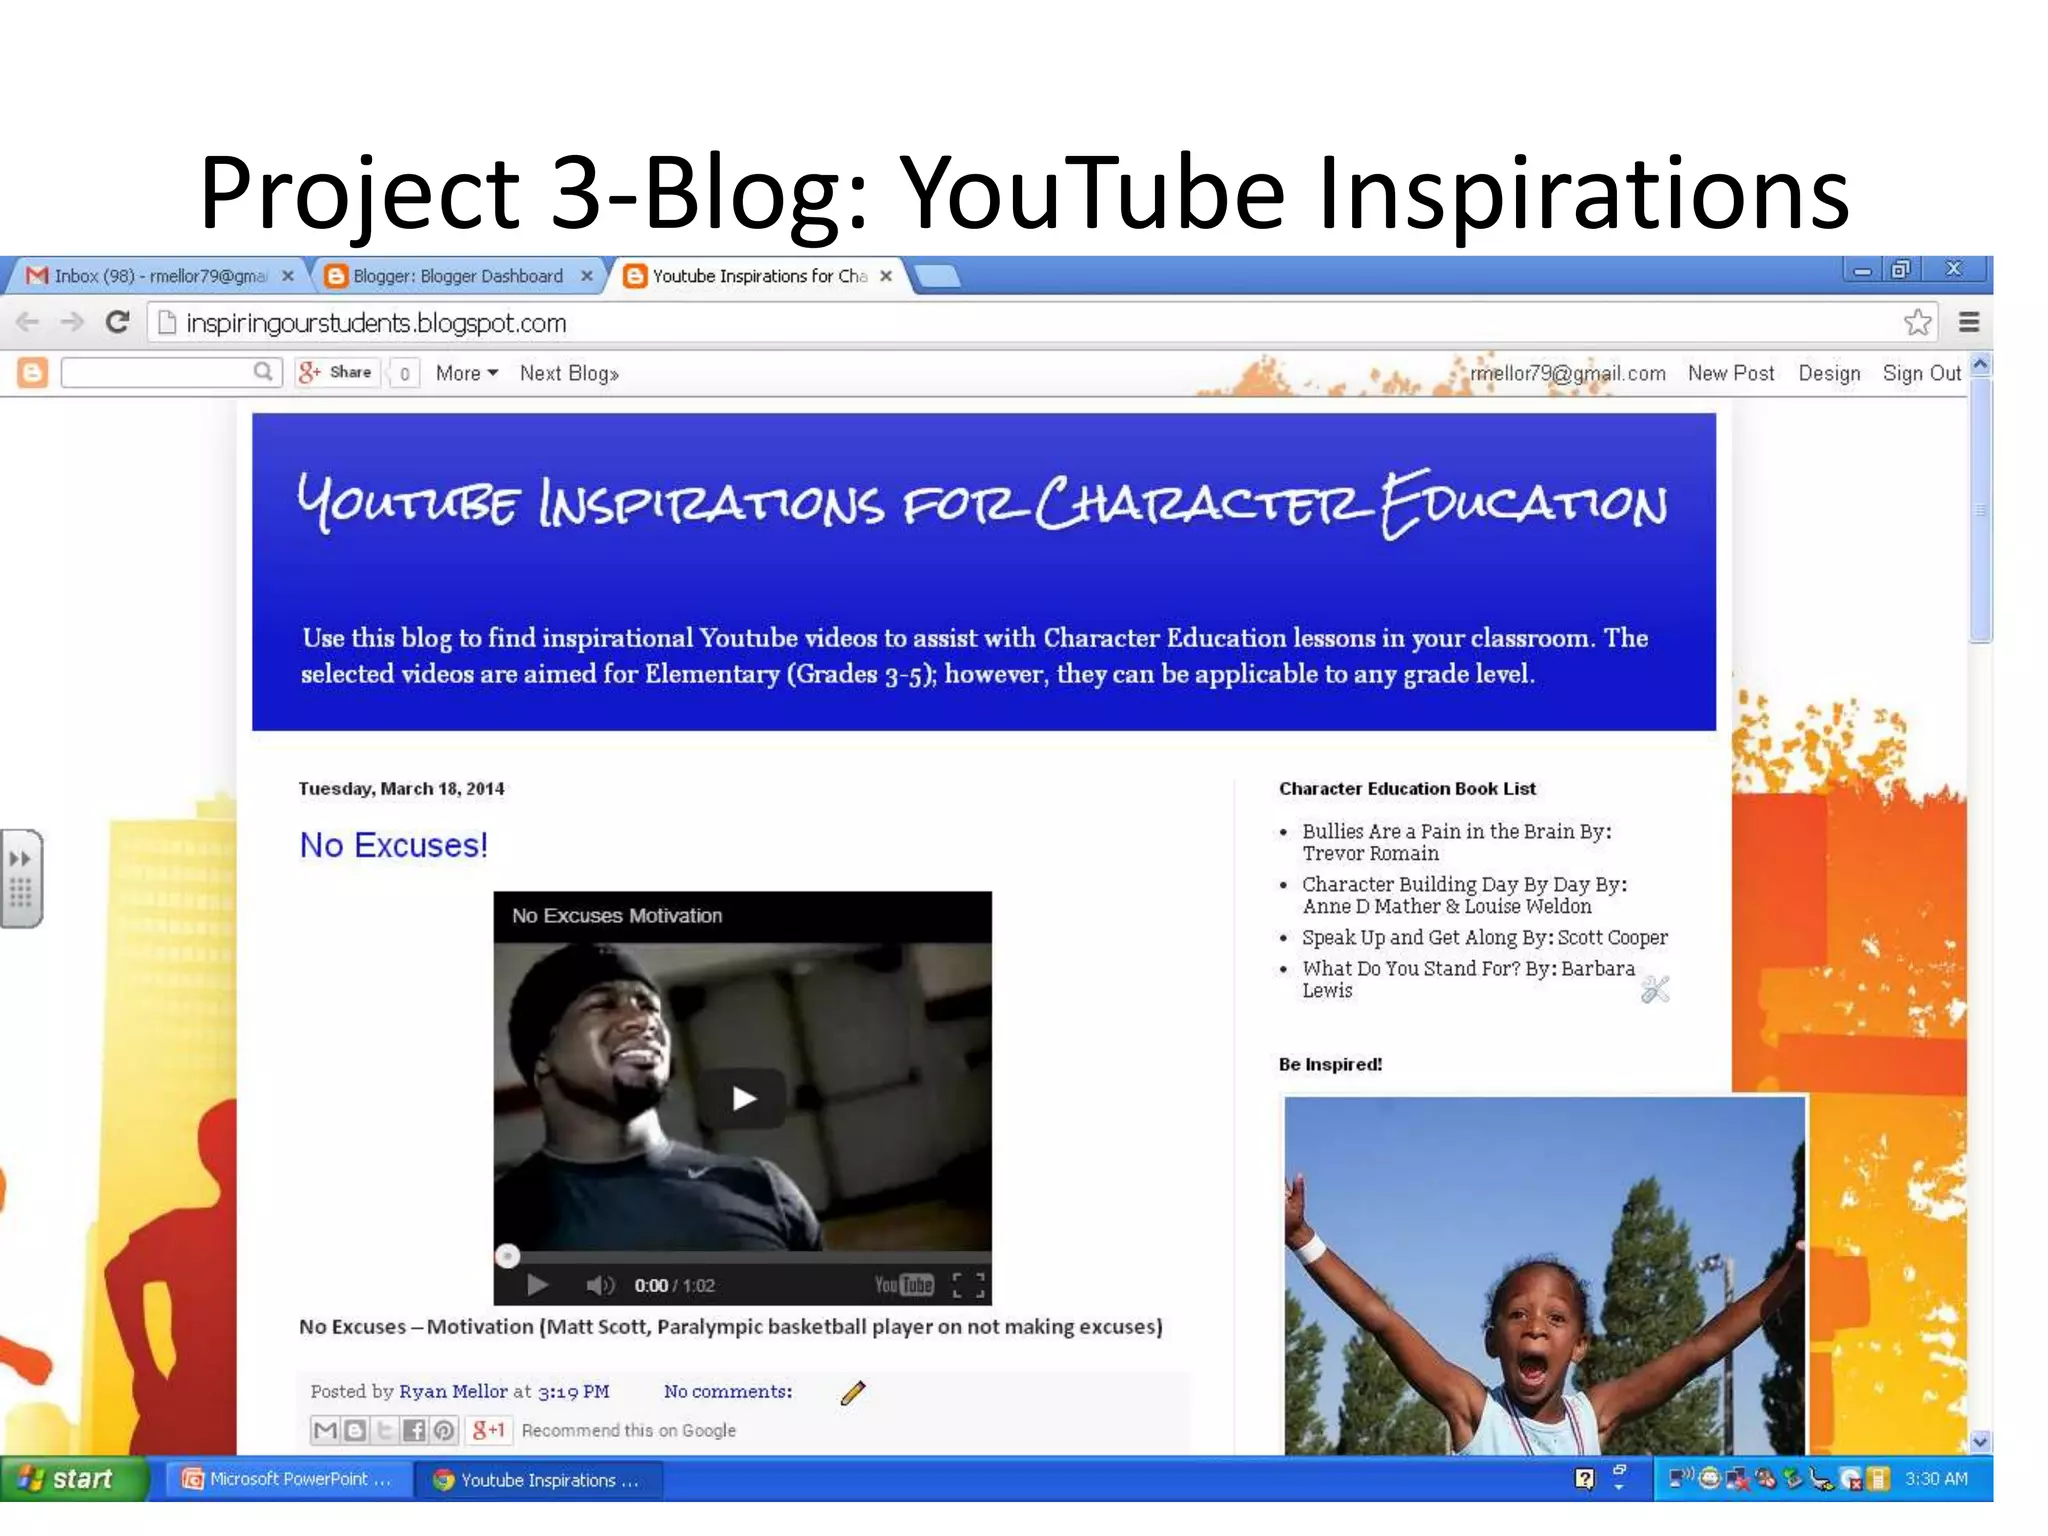Open video on YouTube via logo
This screenshot has height=1536, width=2048.
[904, 1284]
